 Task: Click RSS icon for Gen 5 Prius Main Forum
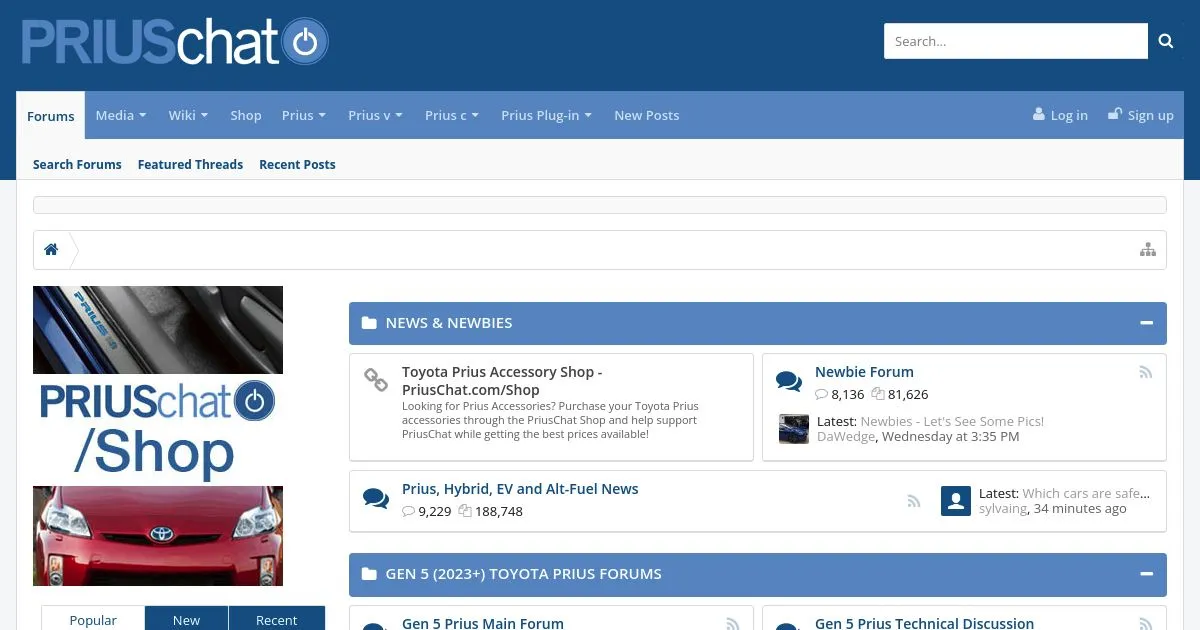pyautogui.click(x=733, y=623)
